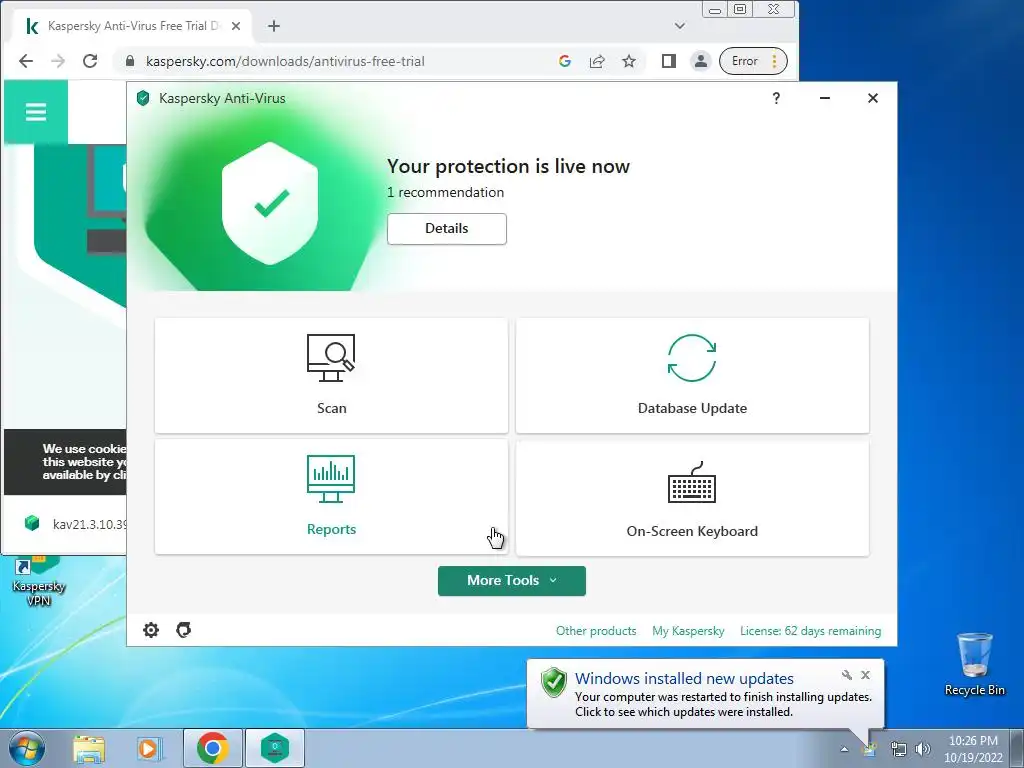The image size is (1024, 768).
Task: Open recommendation Details button
Action: click(447, 229)
